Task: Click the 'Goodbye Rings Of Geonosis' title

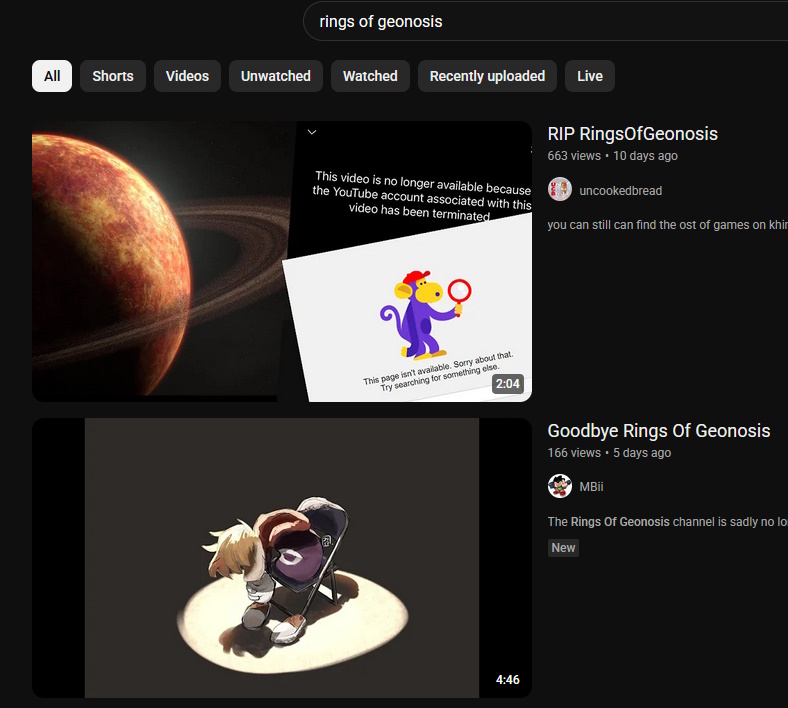Action: point(658,431)
